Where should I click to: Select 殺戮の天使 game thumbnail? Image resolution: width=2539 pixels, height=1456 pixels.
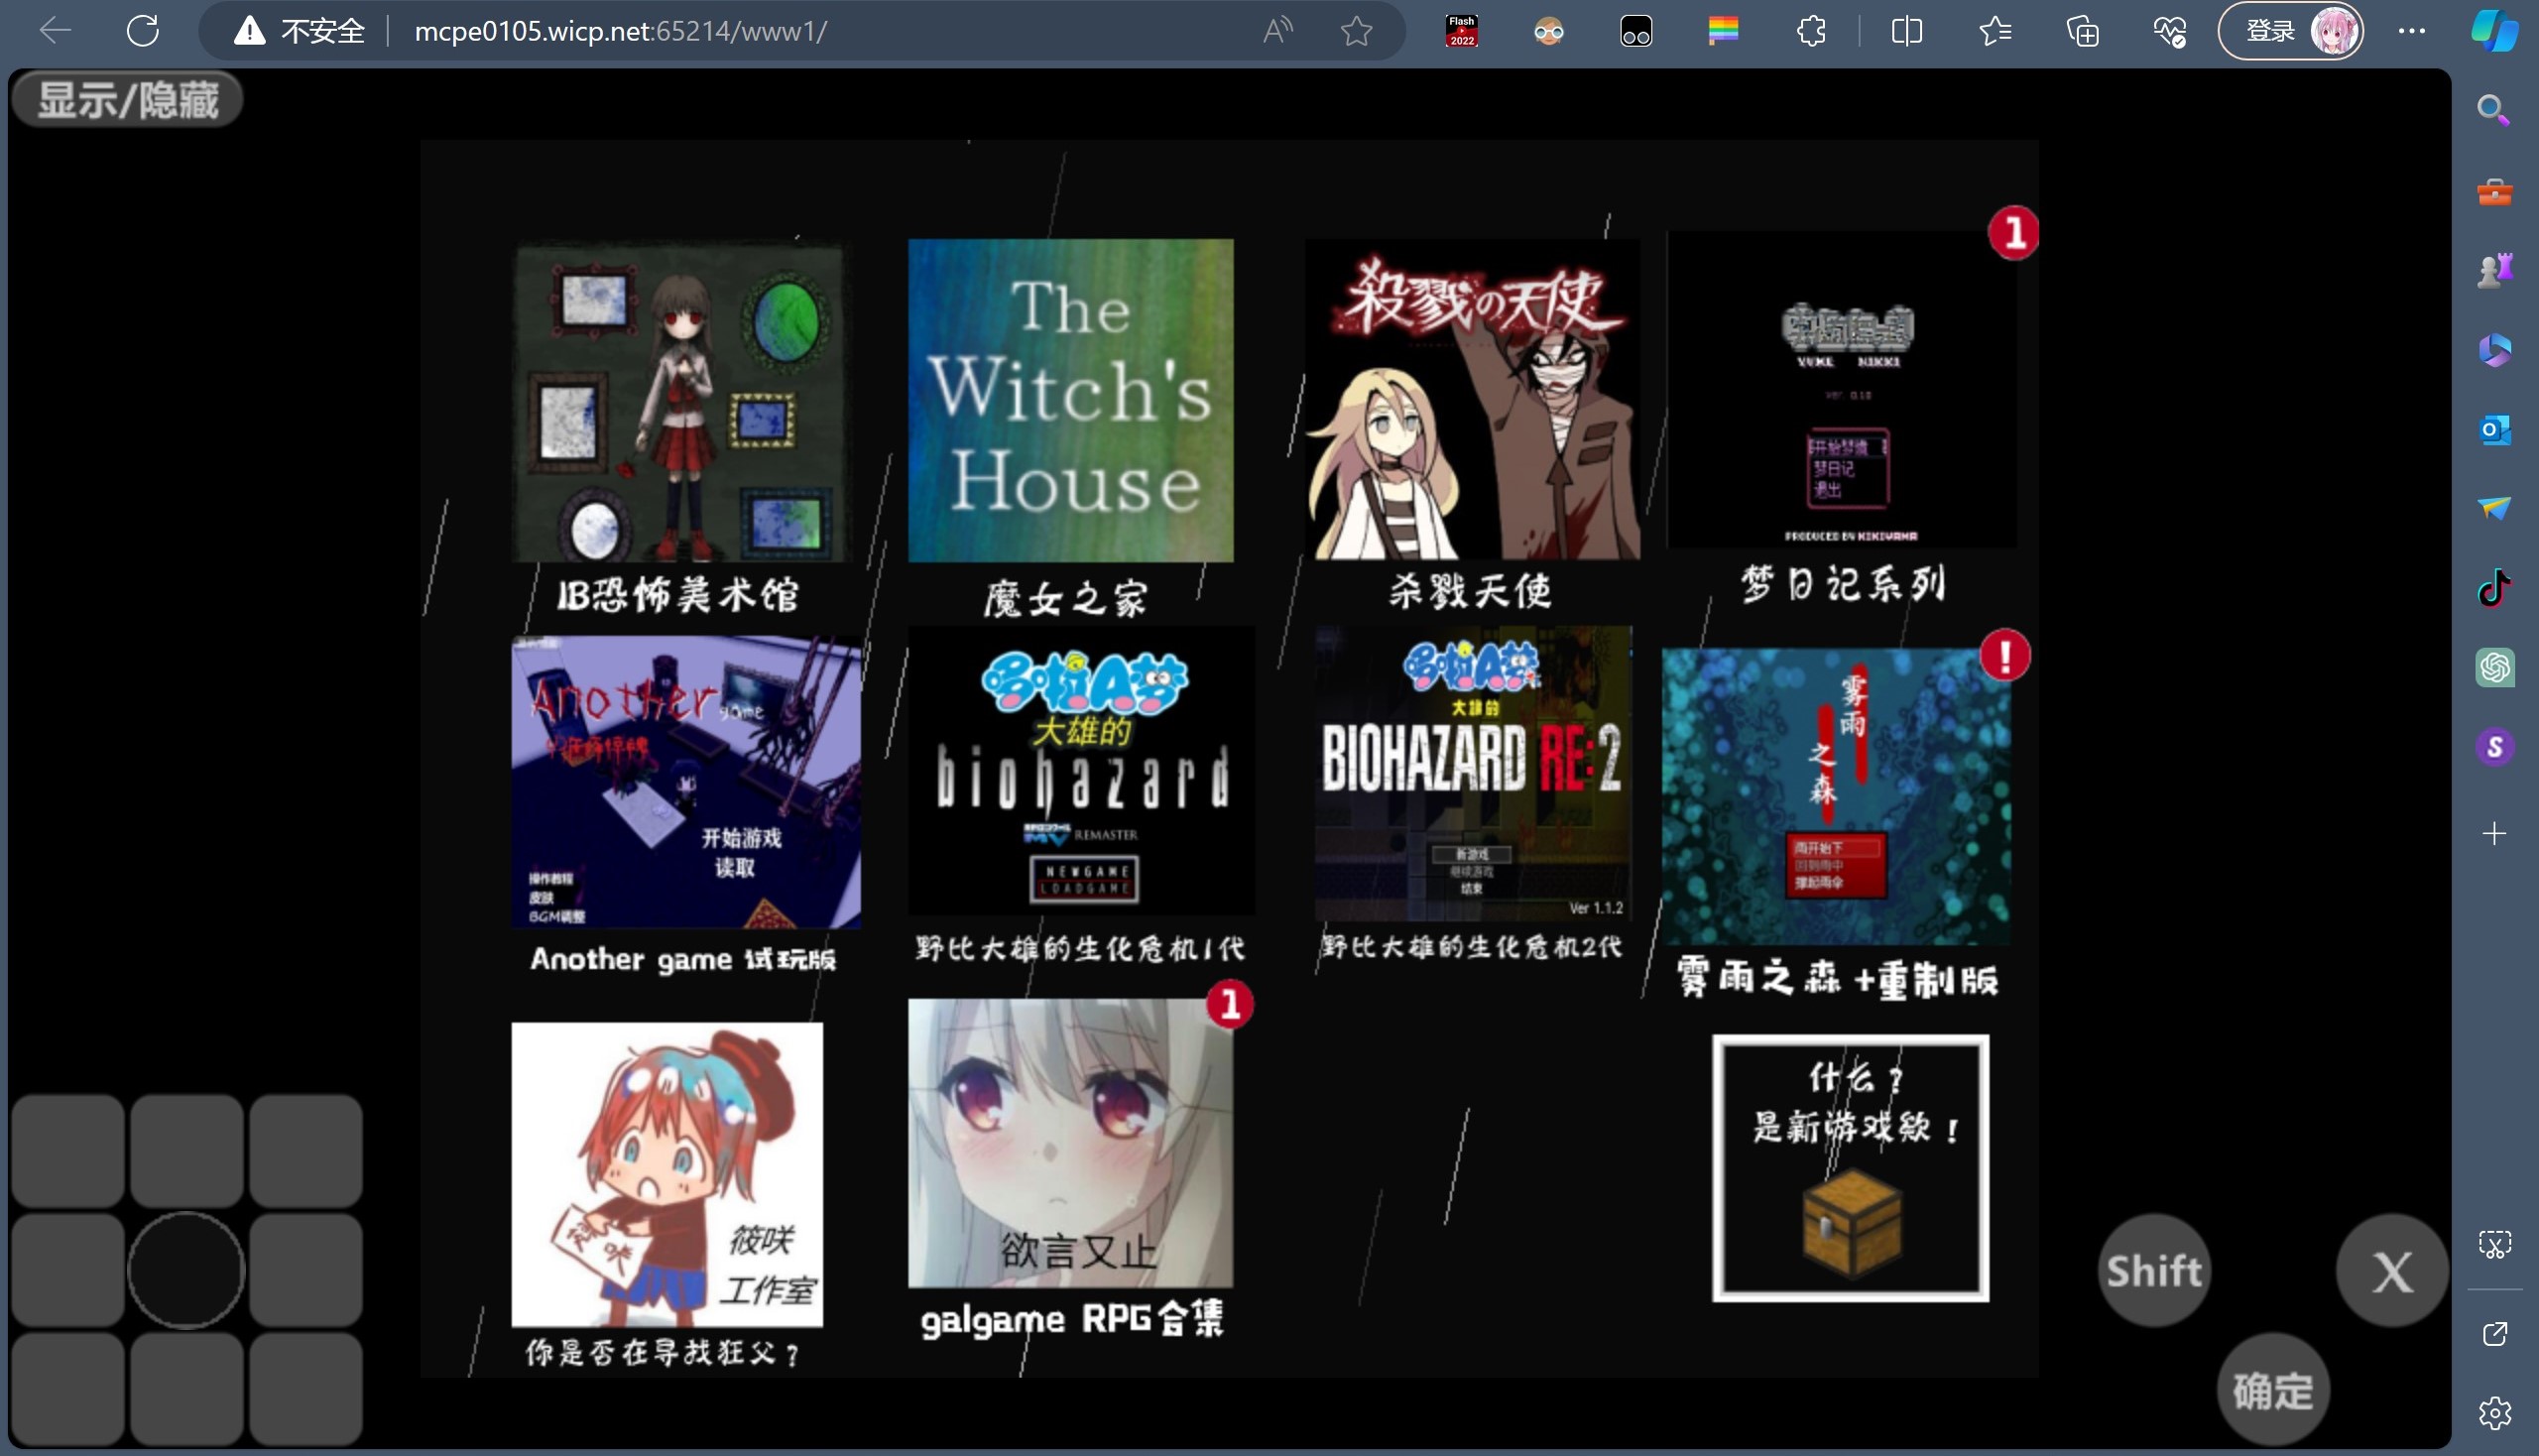point(1472,400)
